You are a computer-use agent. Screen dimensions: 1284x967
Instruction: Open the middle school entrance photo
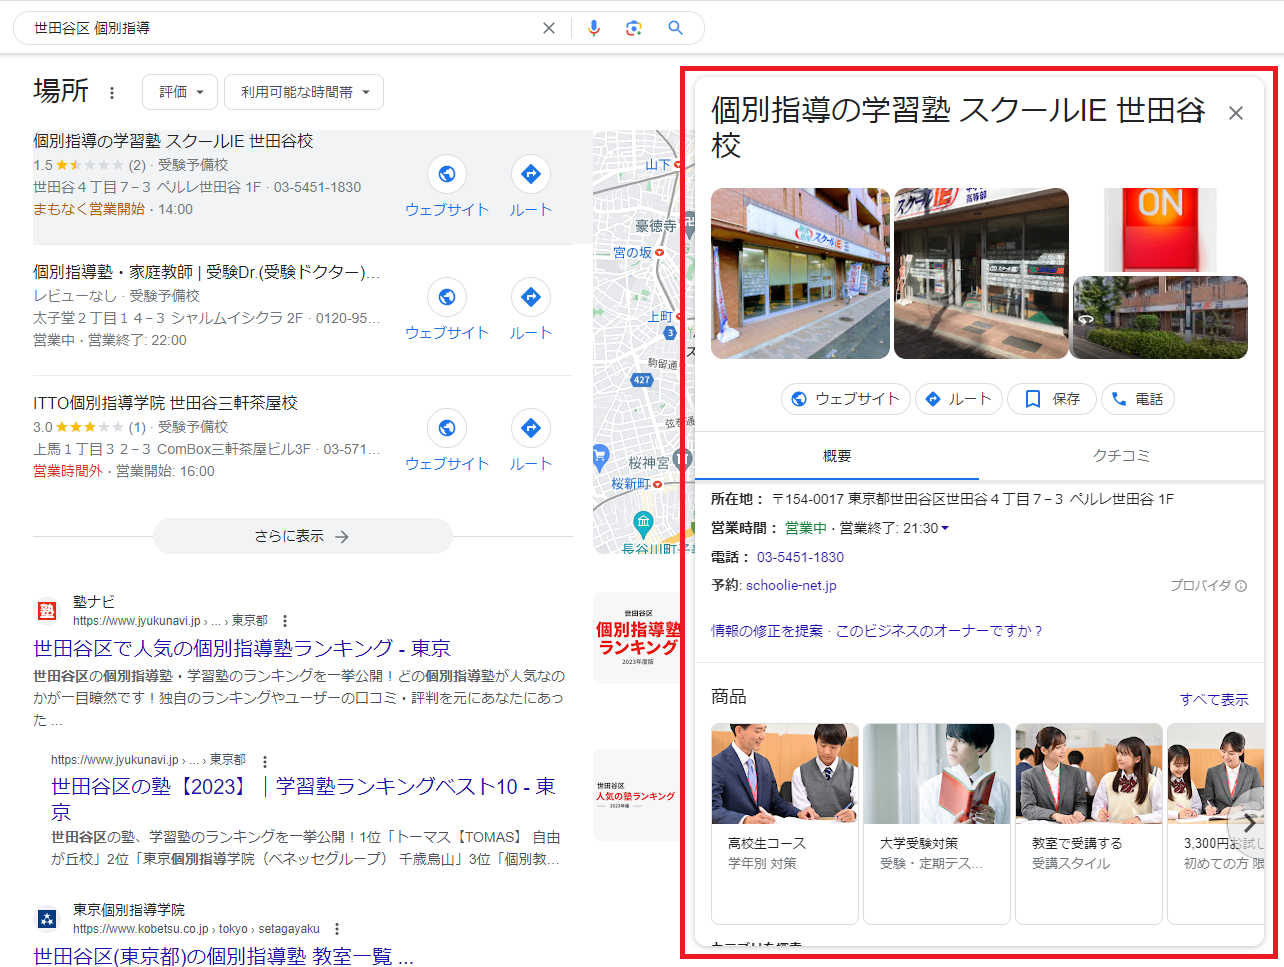[981, 273]
